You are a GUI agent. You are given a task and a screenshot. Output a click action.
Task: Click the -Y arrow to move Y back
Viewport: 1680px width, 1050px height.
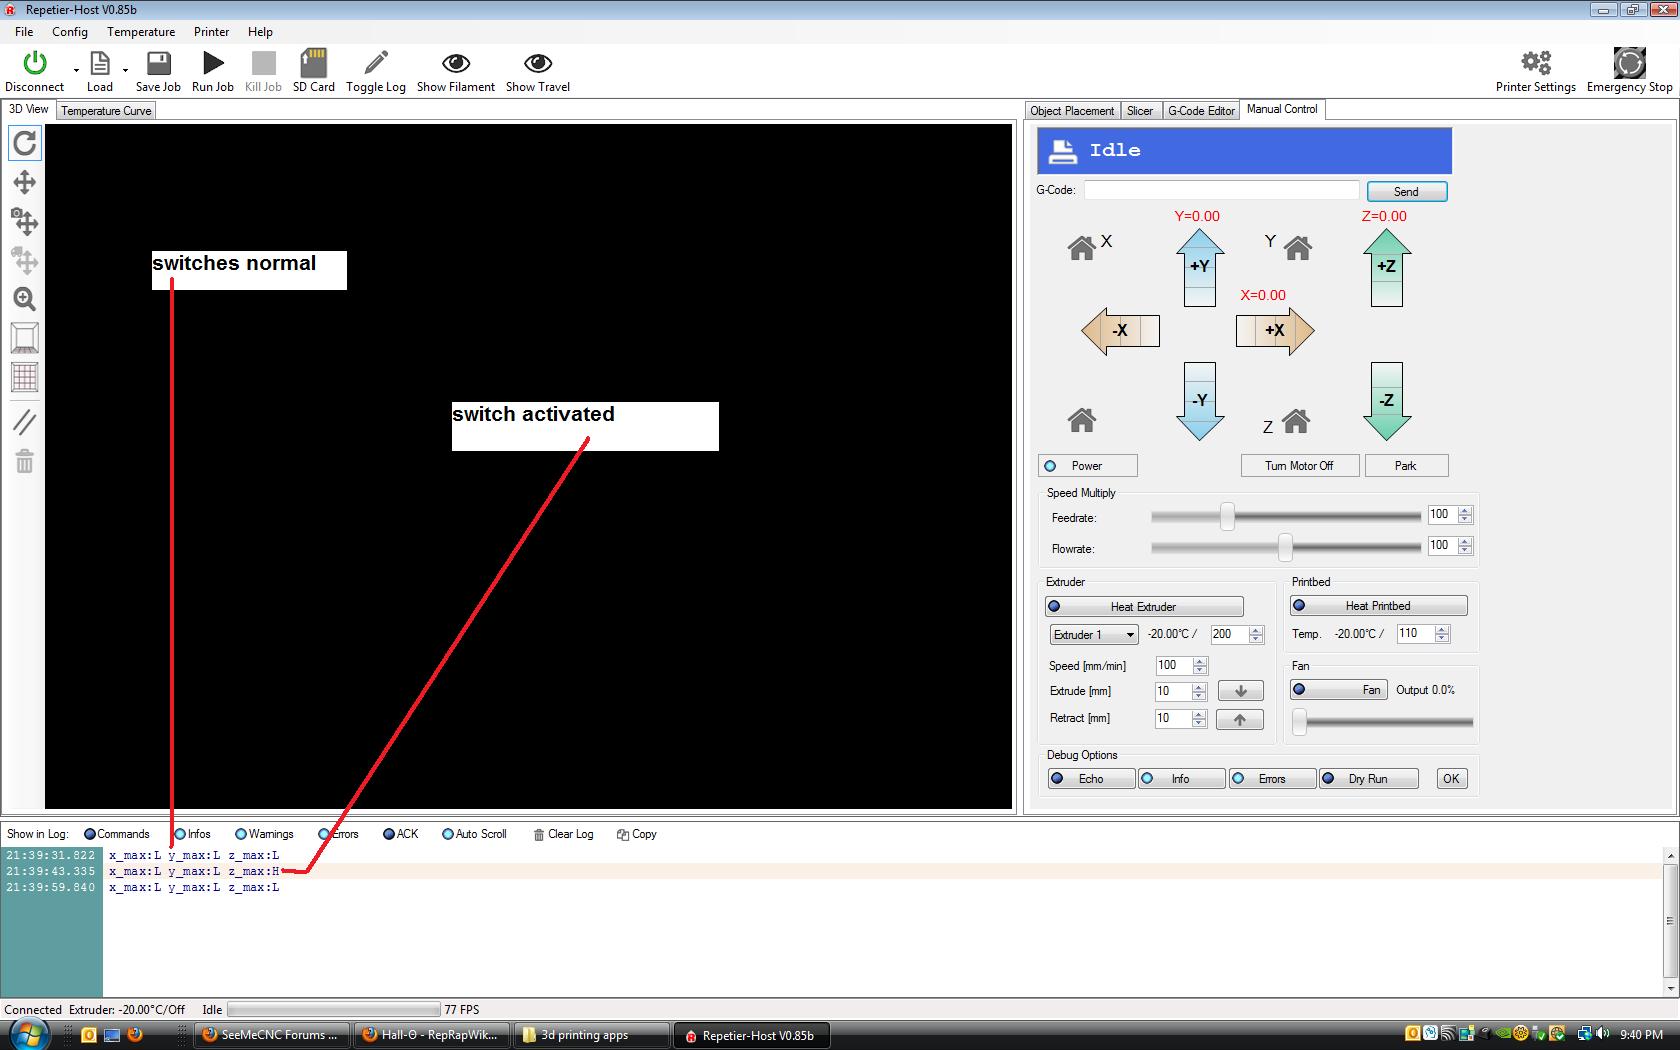coord(1199,400)
